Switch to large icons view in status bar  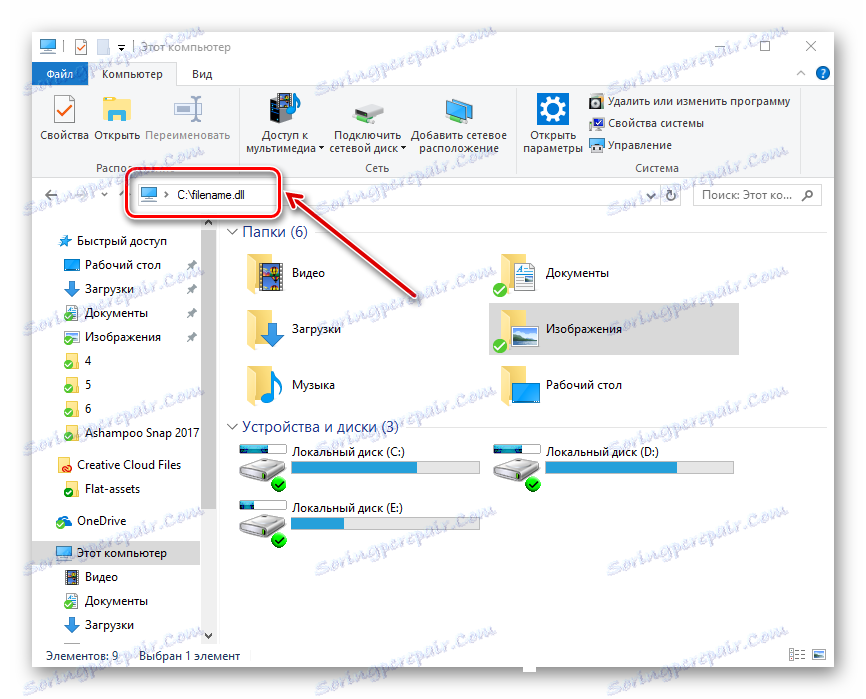[819, 655]
